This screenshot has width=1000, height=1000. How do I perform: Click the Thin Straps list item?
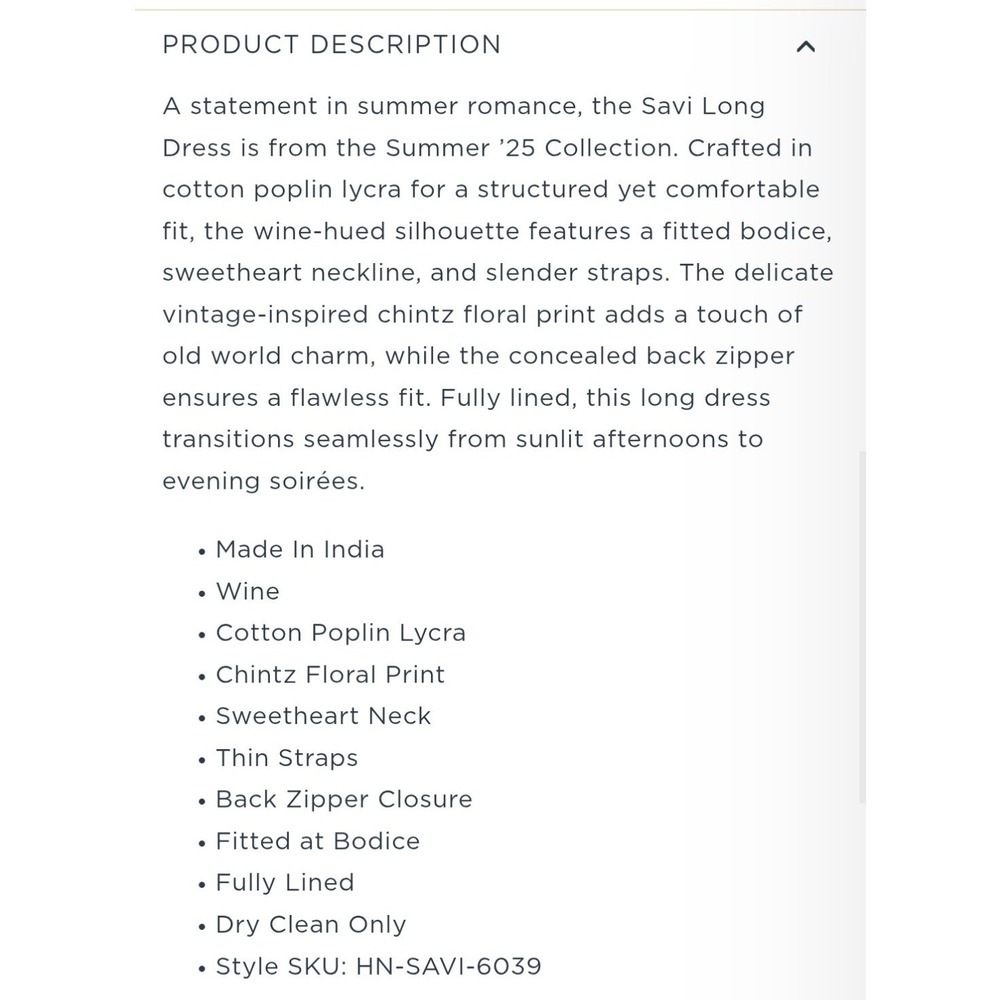(x=286, y=758)
